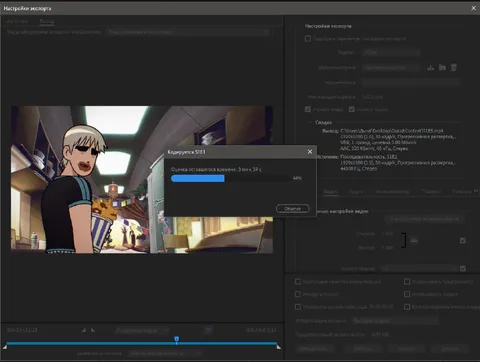Toggle the frame rate match-source checkbox
This screenshot has height=362, width=480.
[x=463, y=268]
